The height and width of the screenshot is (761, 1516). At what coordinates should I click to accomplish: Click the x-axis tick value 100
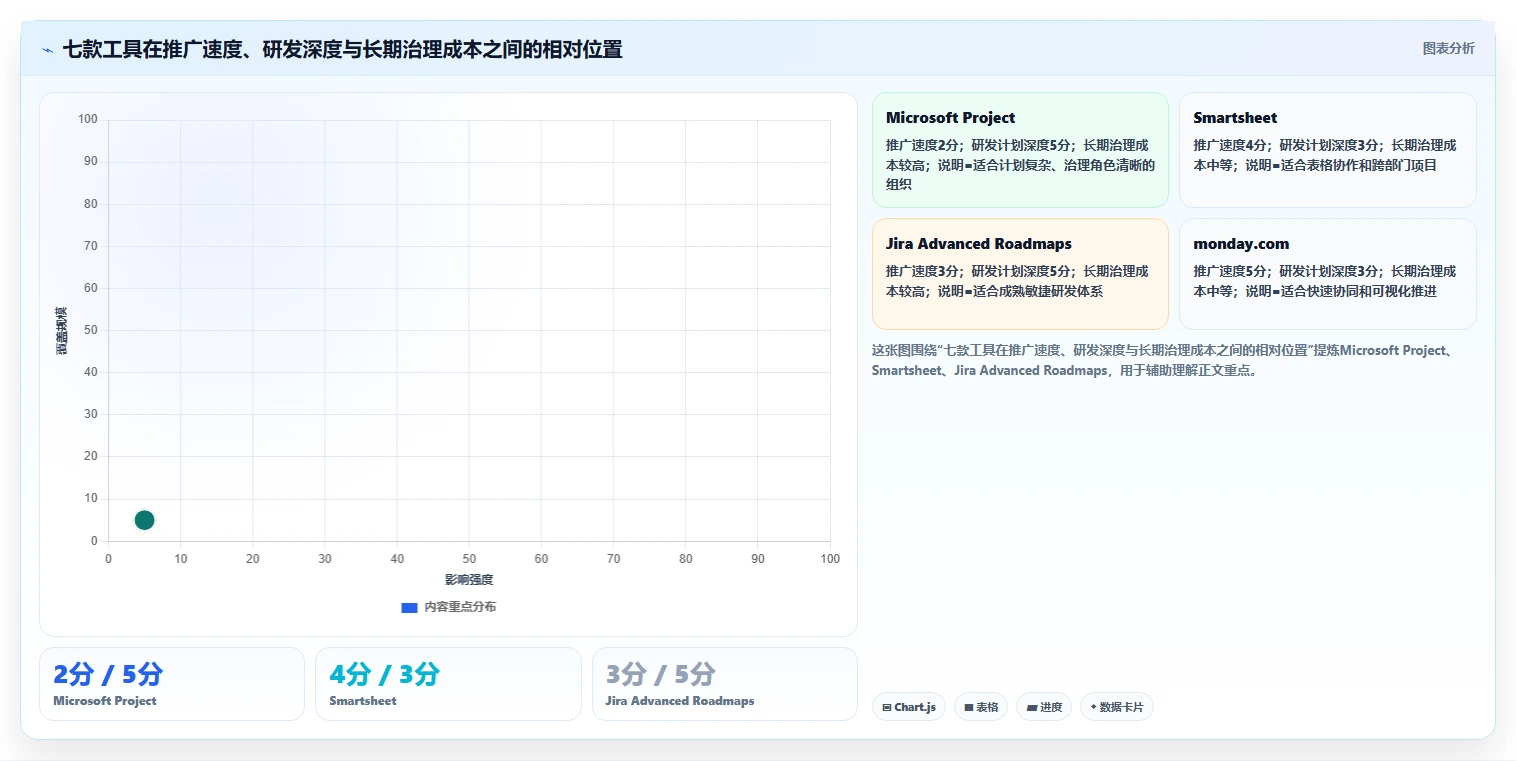[x=830, y=559]
